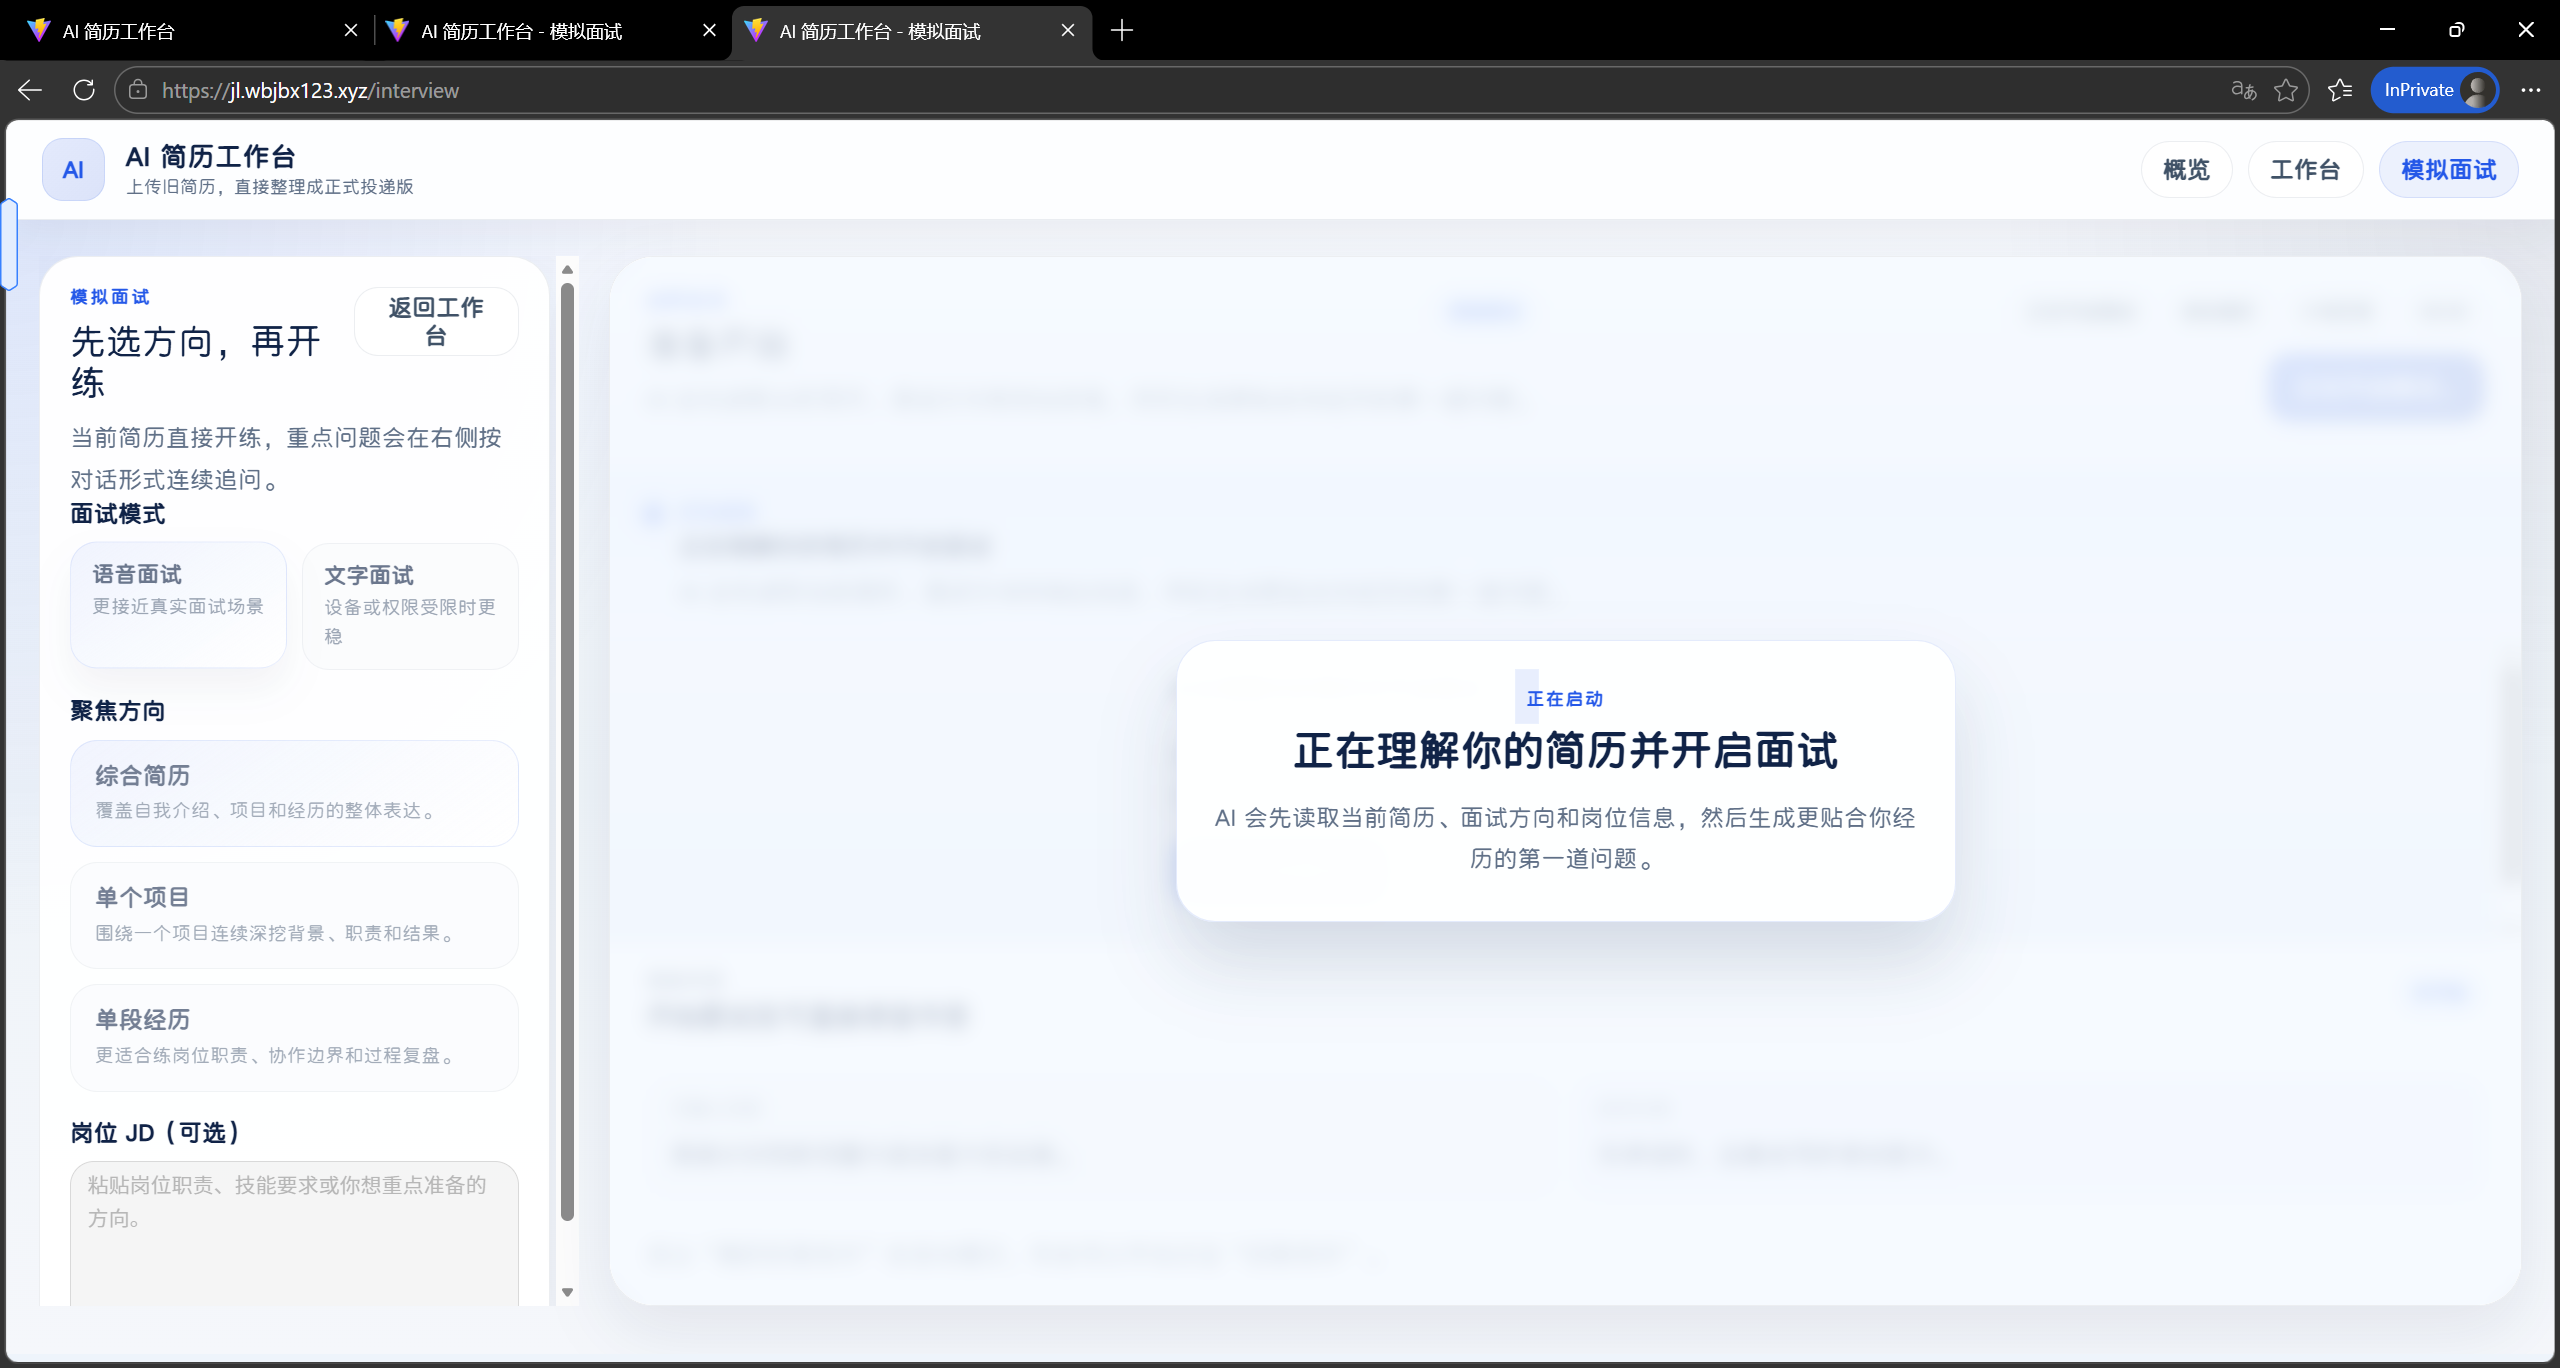
Task: Click the read aloud icon in address bar
Action: 2243,89
